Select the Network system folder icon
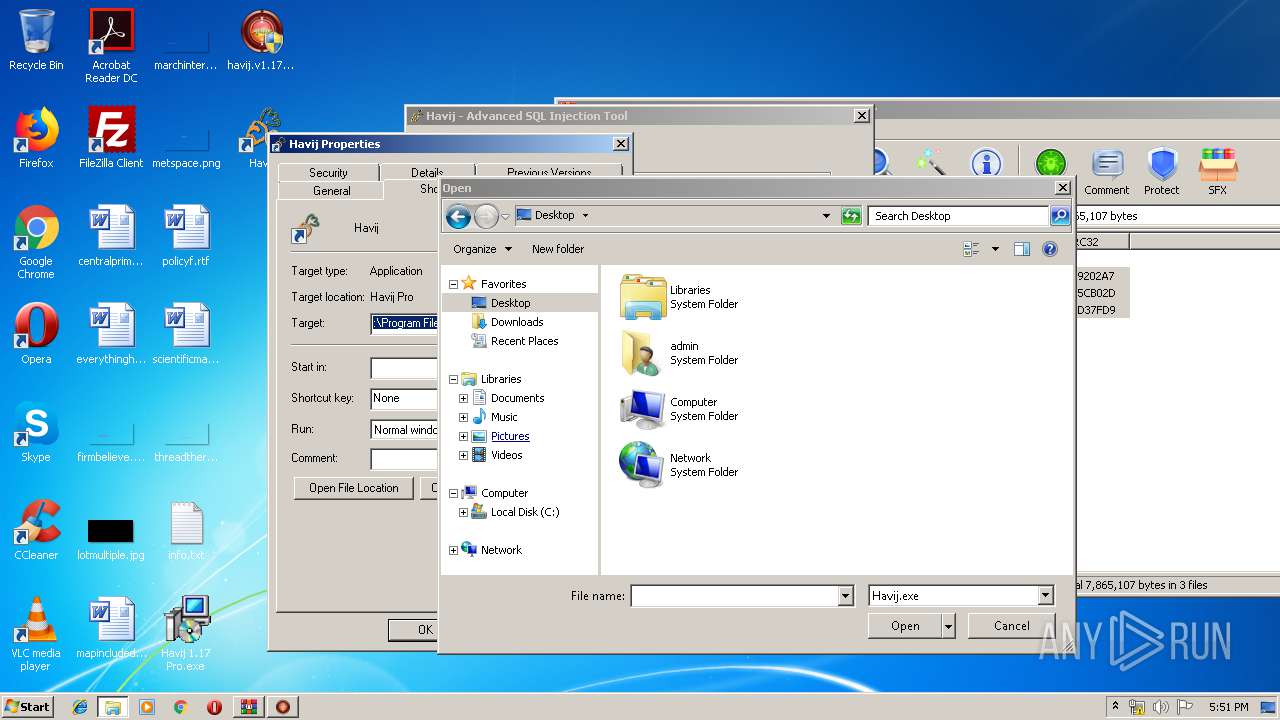Screen dimensions: 1280x720 tap(642, 465)
